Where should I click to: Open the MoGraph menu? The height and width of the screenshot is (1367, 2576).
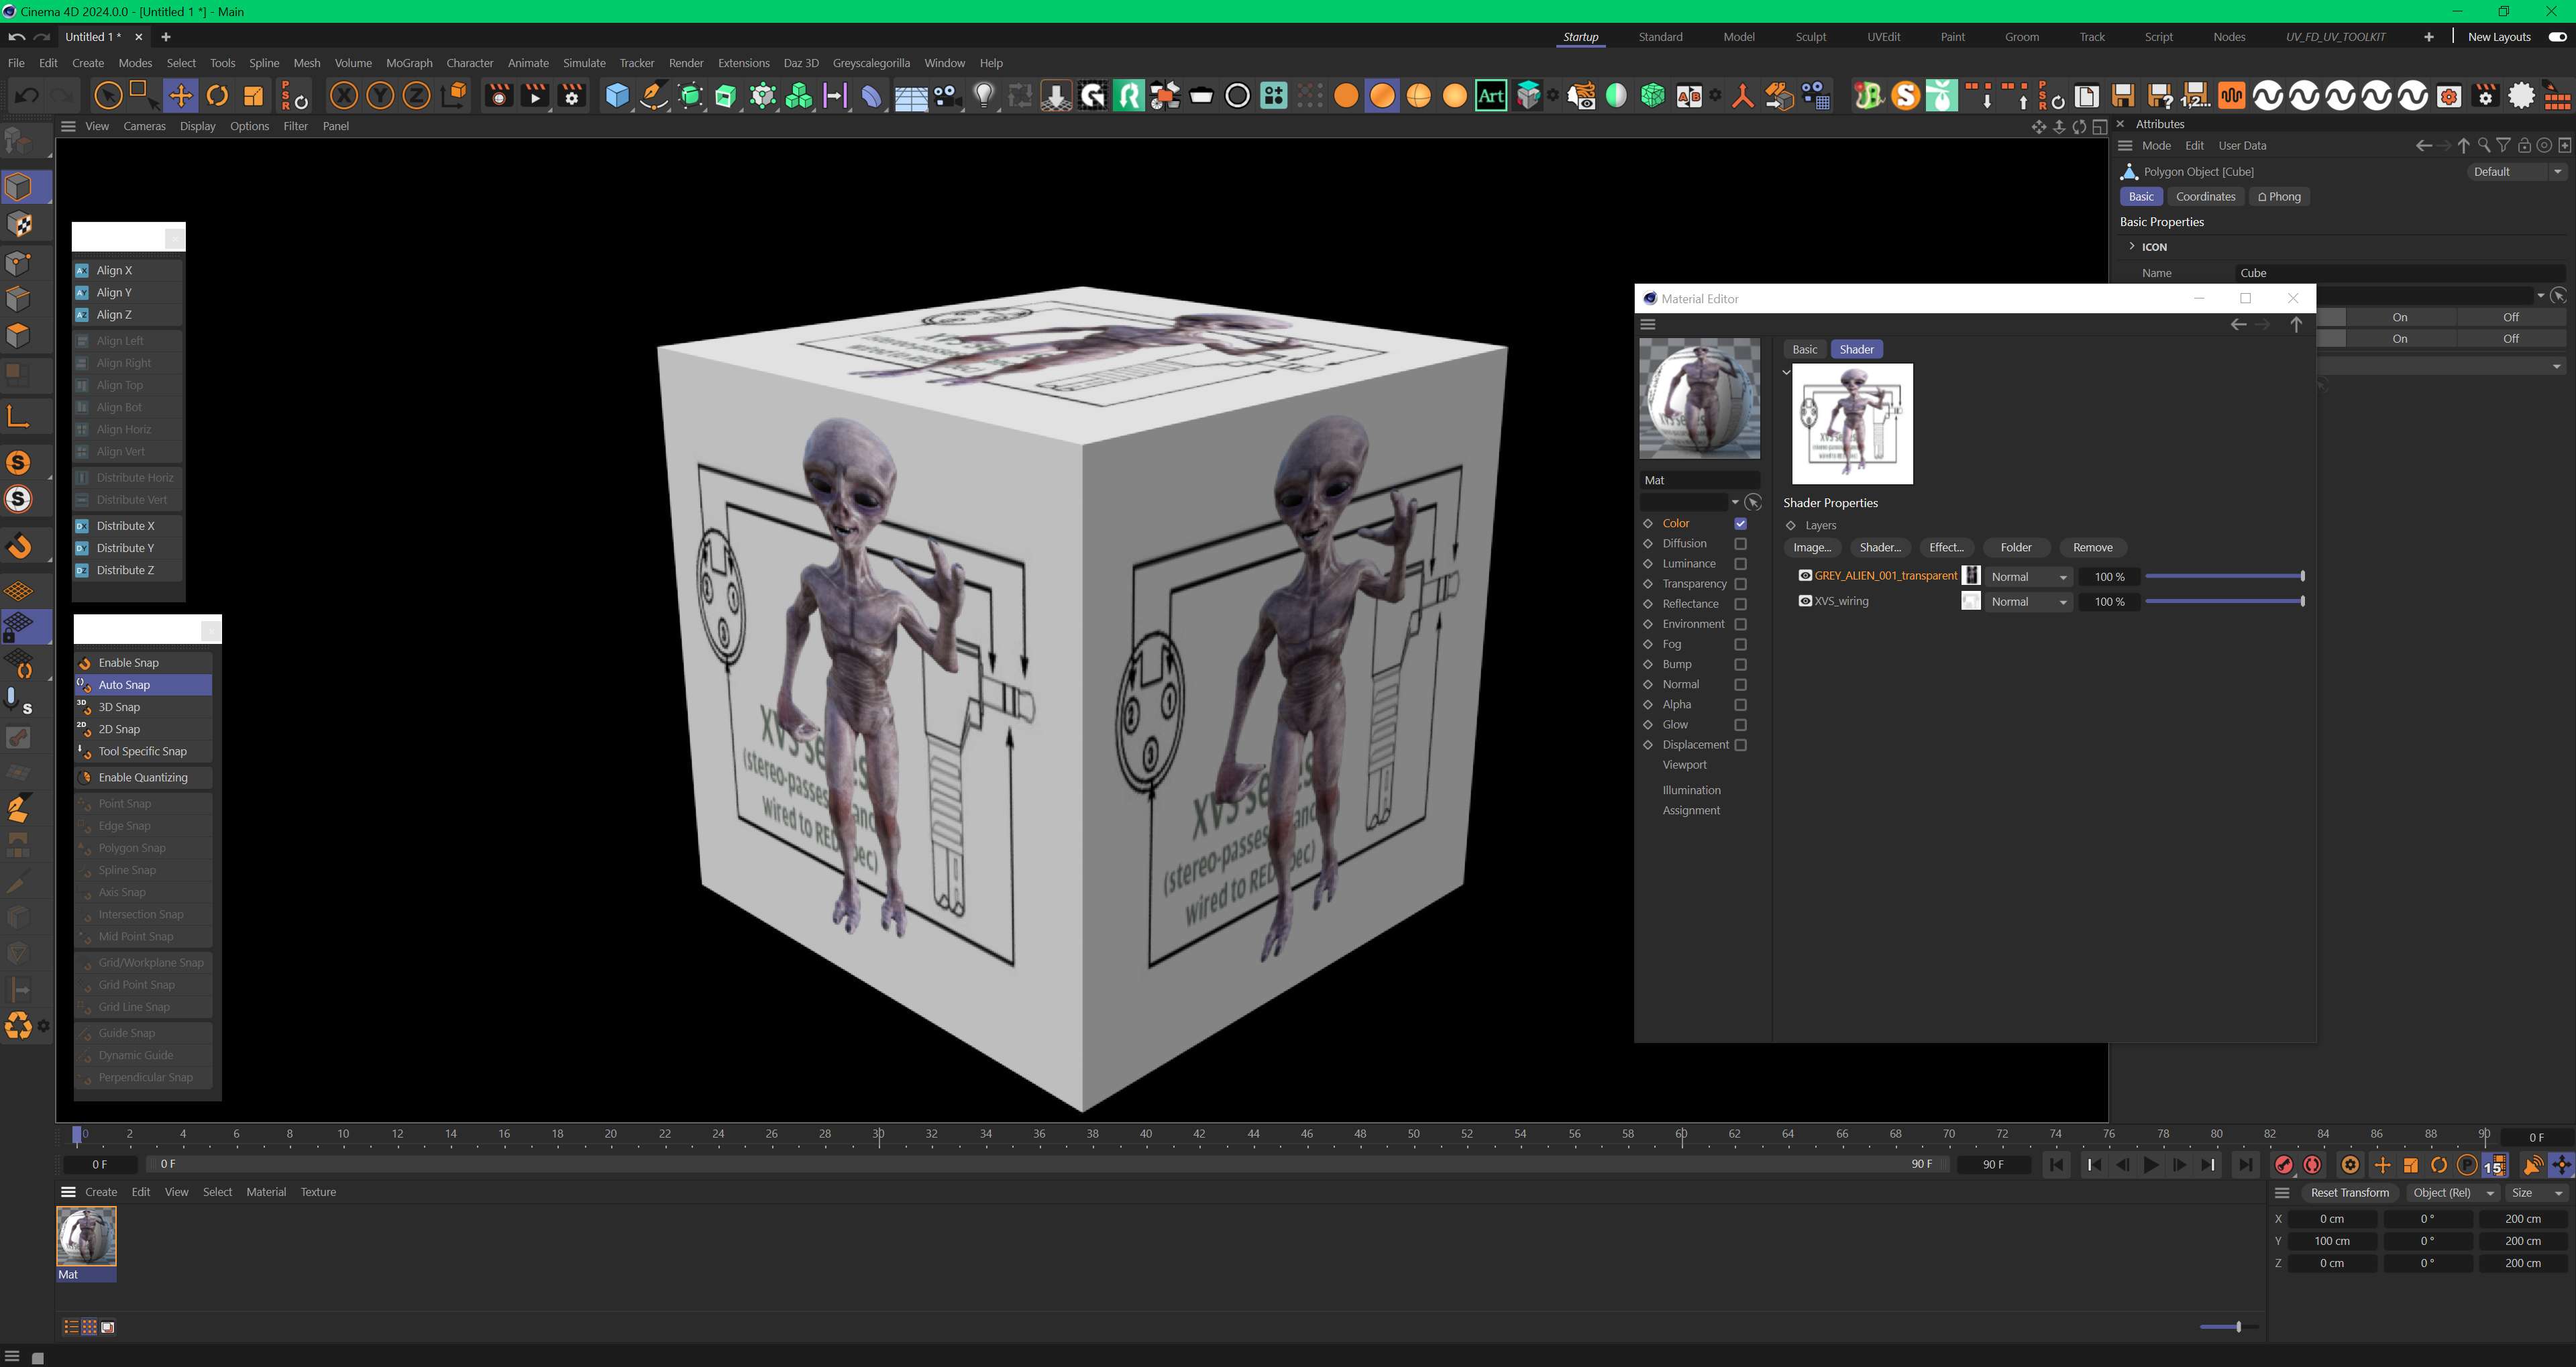click(x=409, y=63)
